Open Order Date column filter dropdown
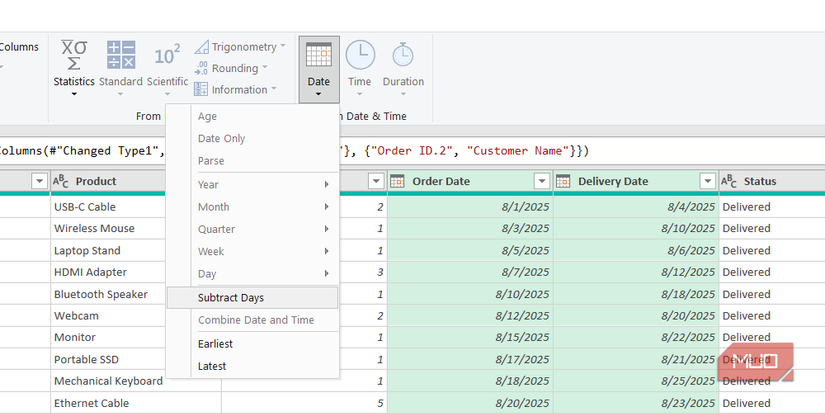The height and width of the screenshot is (413, 825). [x=541, y=181]
